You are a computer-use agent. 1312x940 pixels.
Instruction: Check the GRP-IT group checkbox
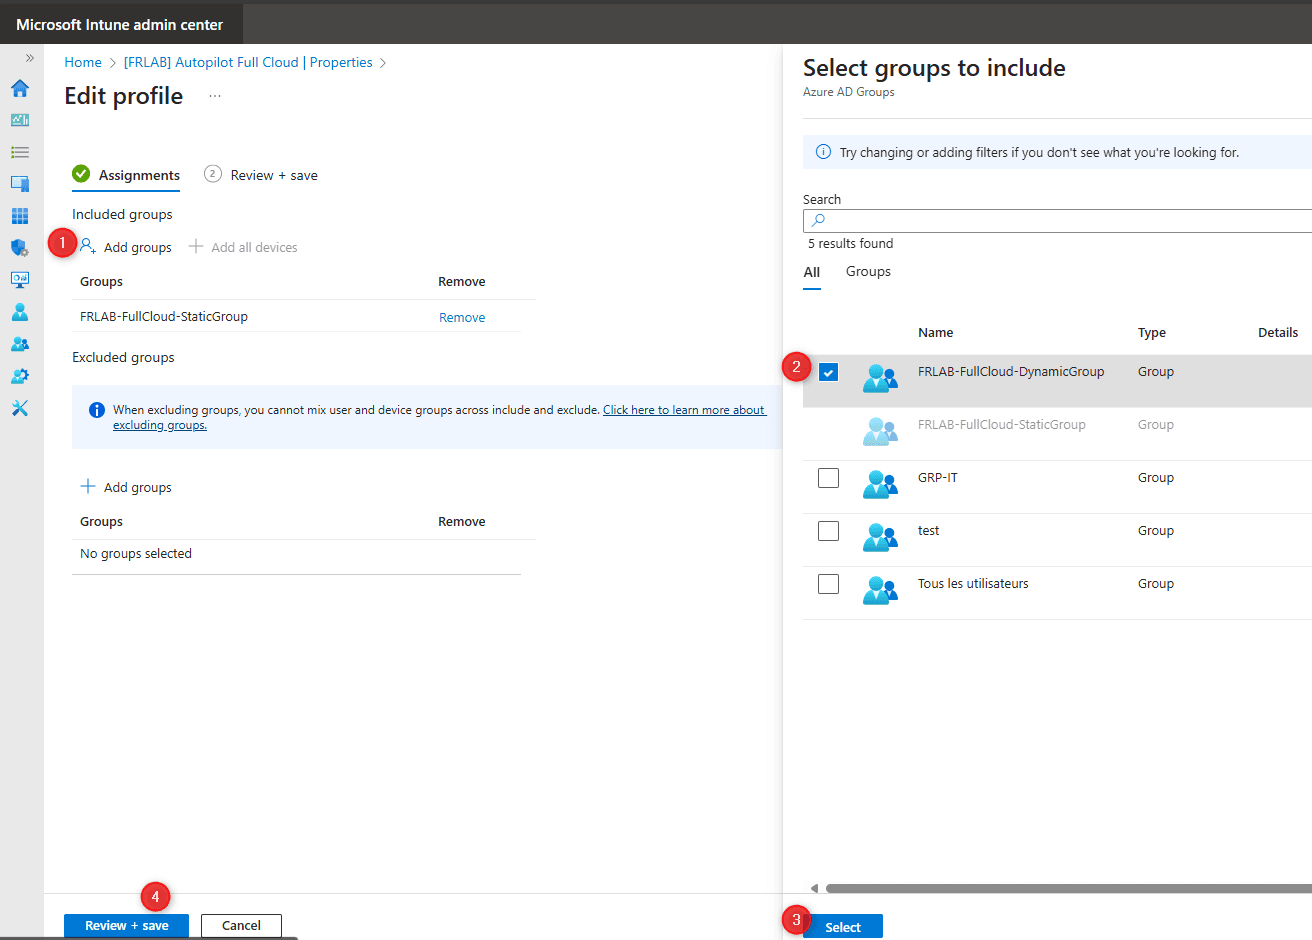828,478
